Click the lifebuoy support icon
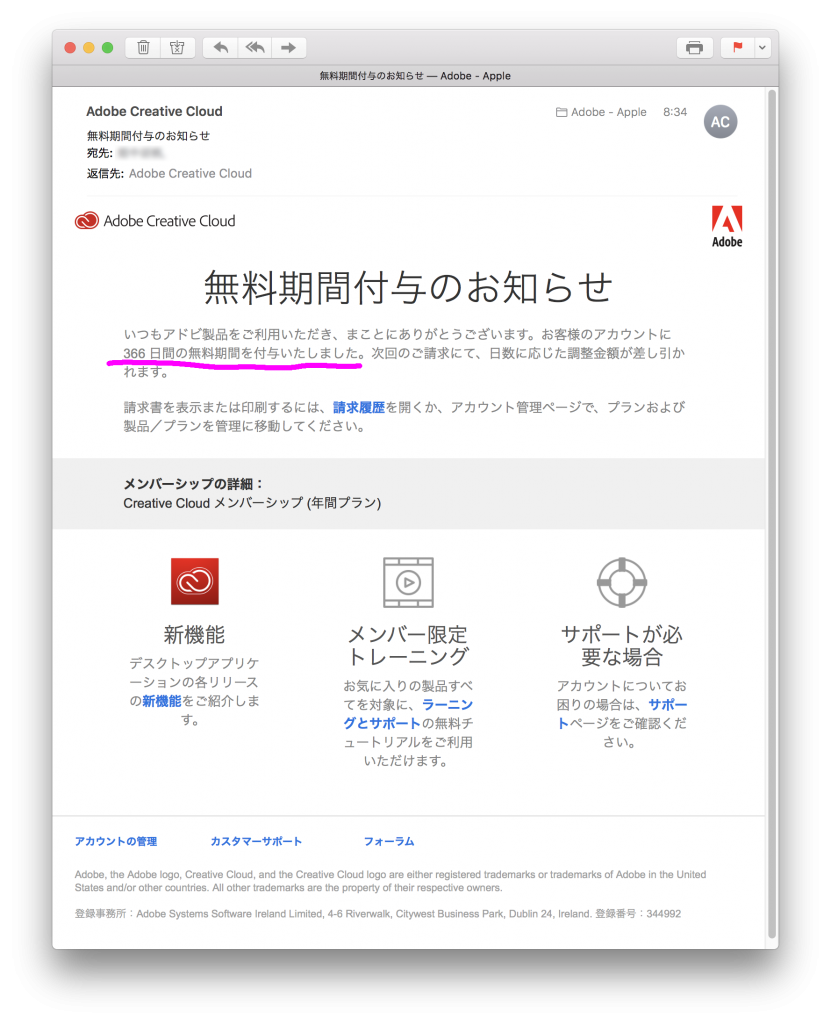 622,582
